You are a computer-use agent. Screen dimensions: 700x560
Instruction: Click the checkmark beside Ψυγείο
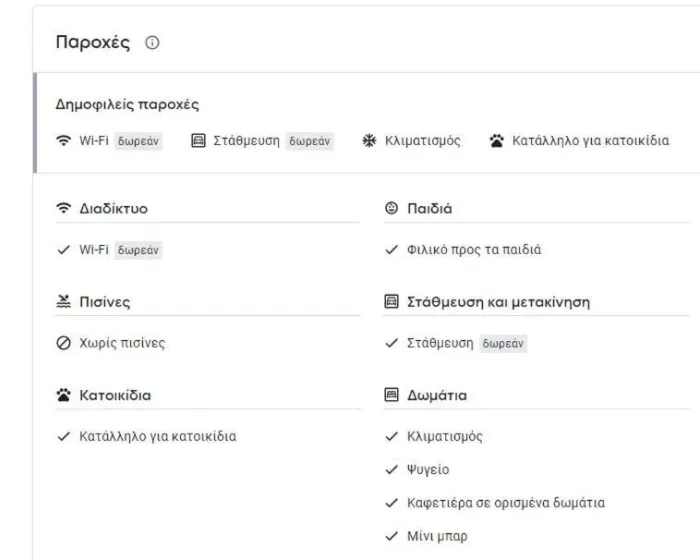[x=391, y=470]
